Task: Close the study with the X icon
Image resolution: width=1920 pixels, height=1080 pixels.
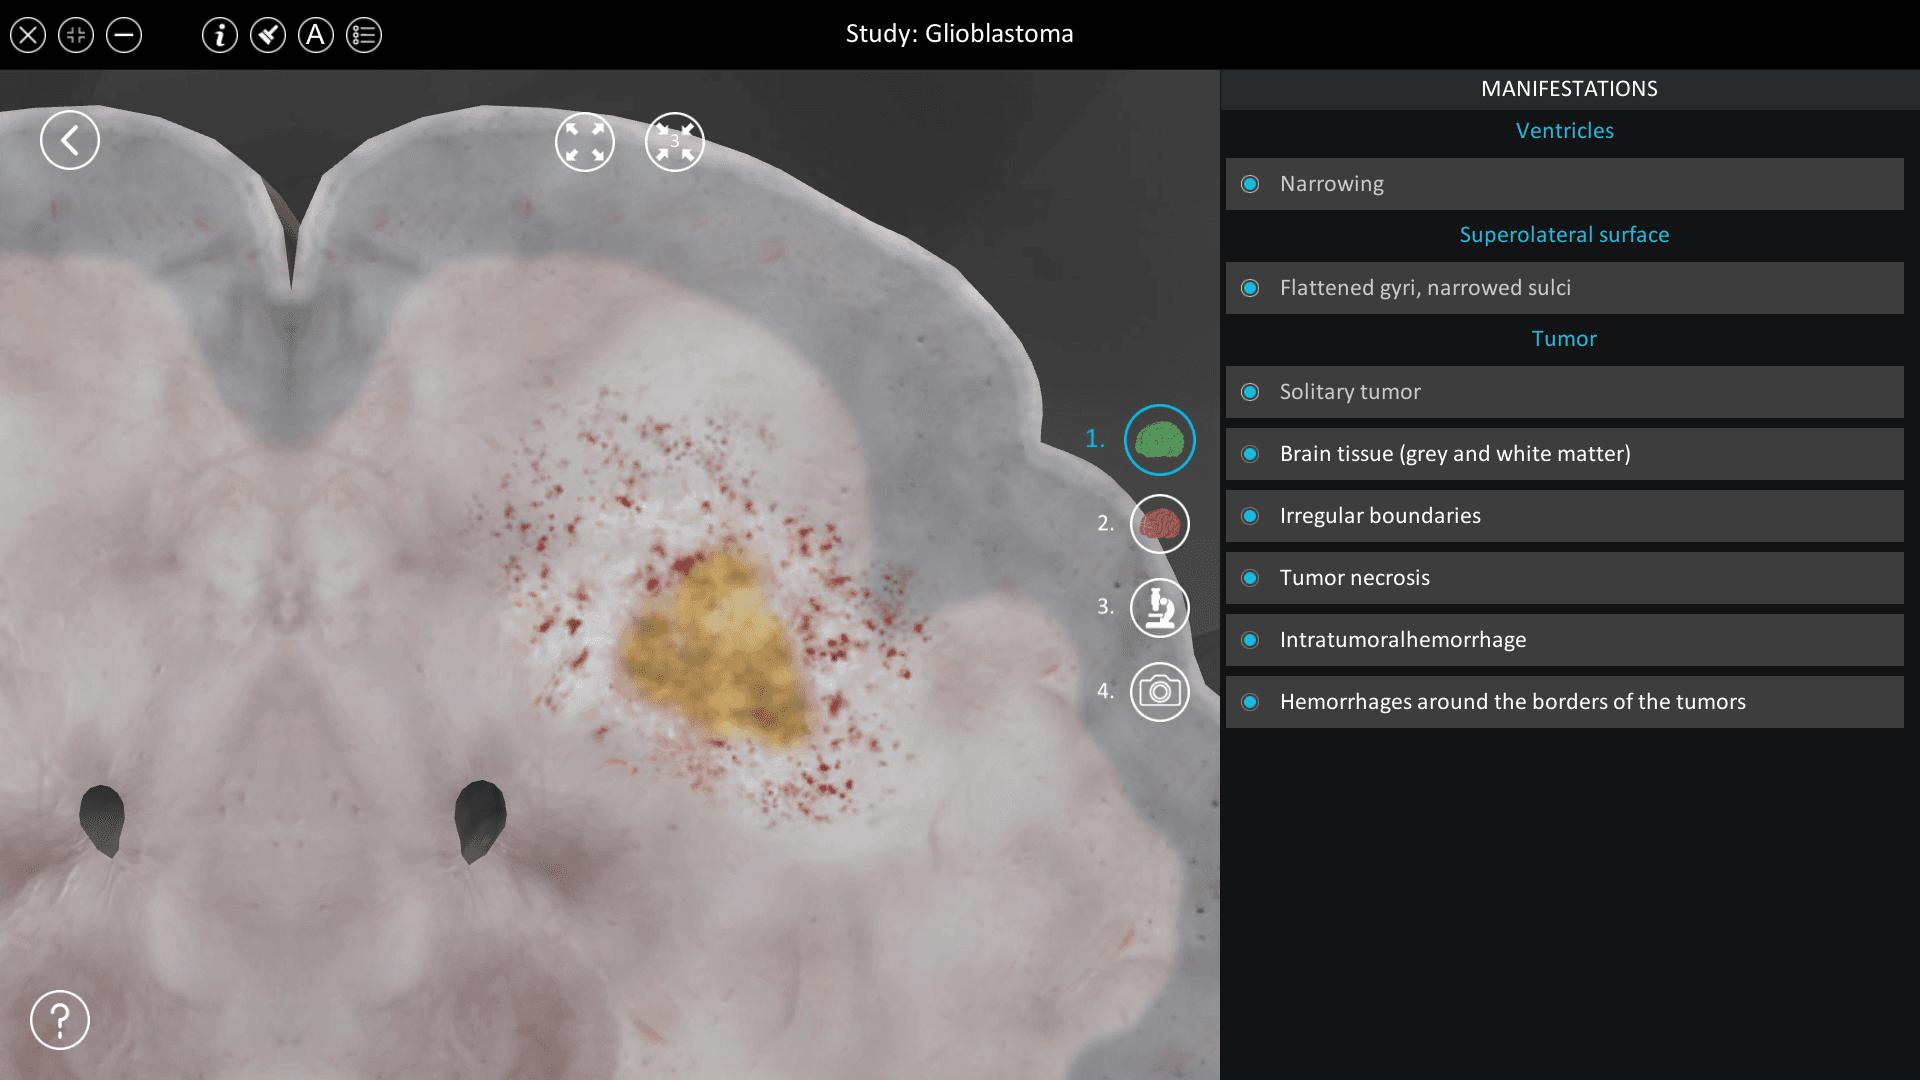Action: click(x=28, y=36)
